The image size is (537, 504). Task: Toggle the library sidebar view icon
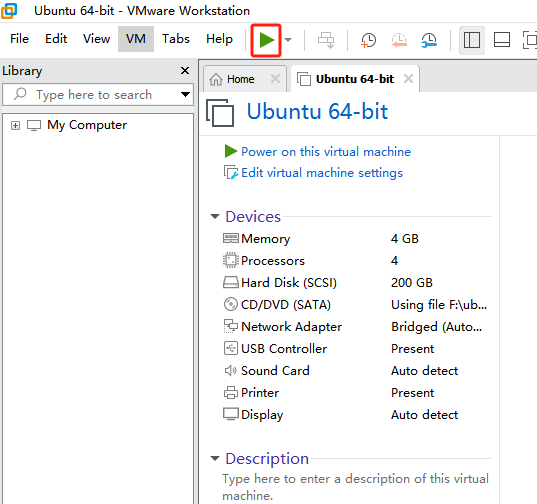click(472, 40)
